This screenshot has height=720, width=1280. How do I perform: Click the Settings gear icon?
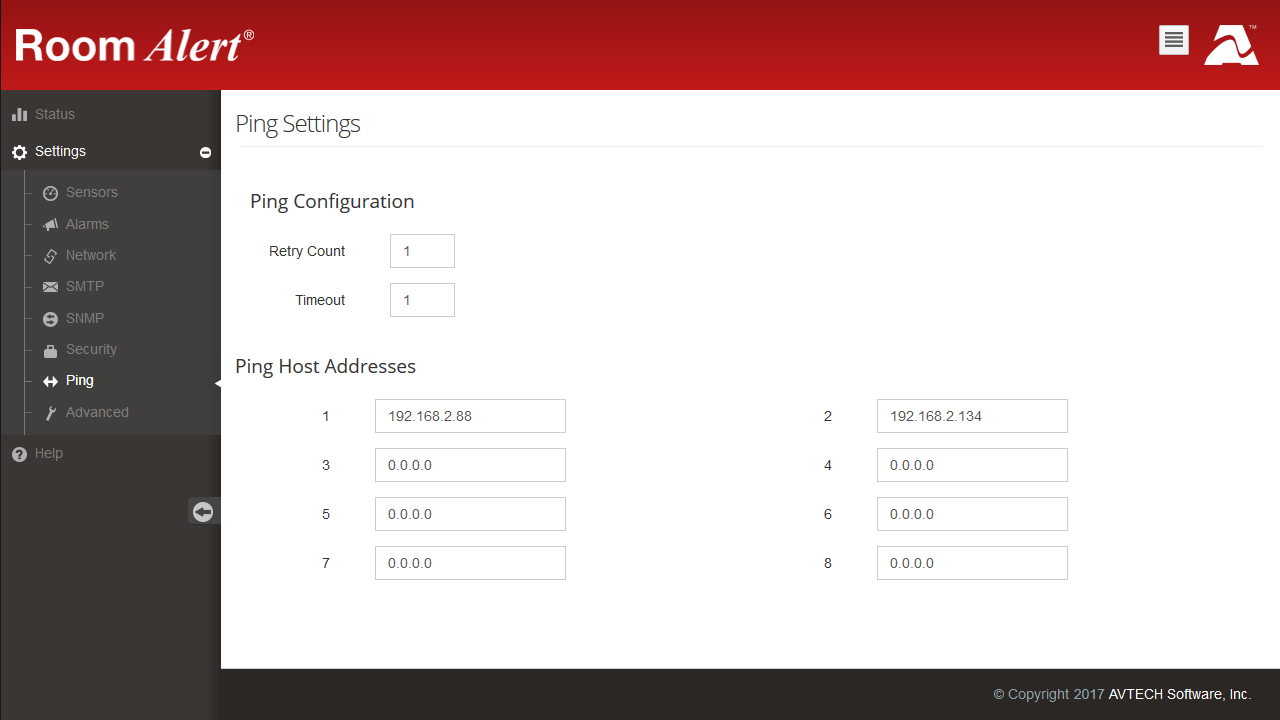pos(18,151)
